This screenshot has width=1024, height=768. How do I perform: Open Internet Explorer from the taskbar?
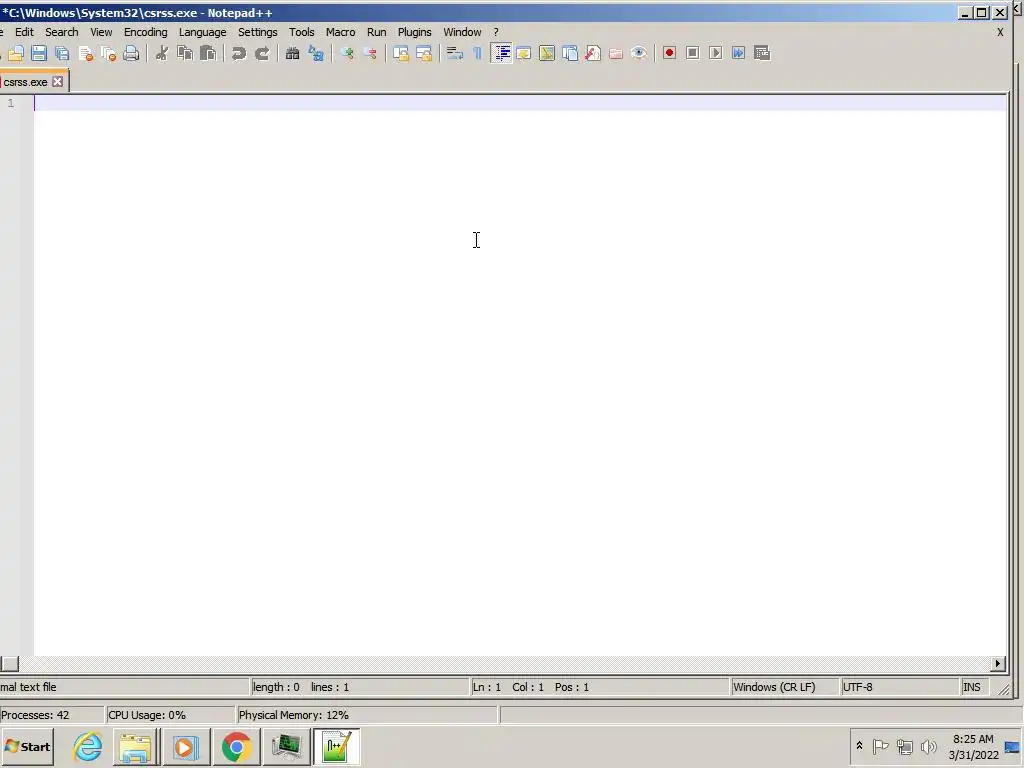point(88,746)
